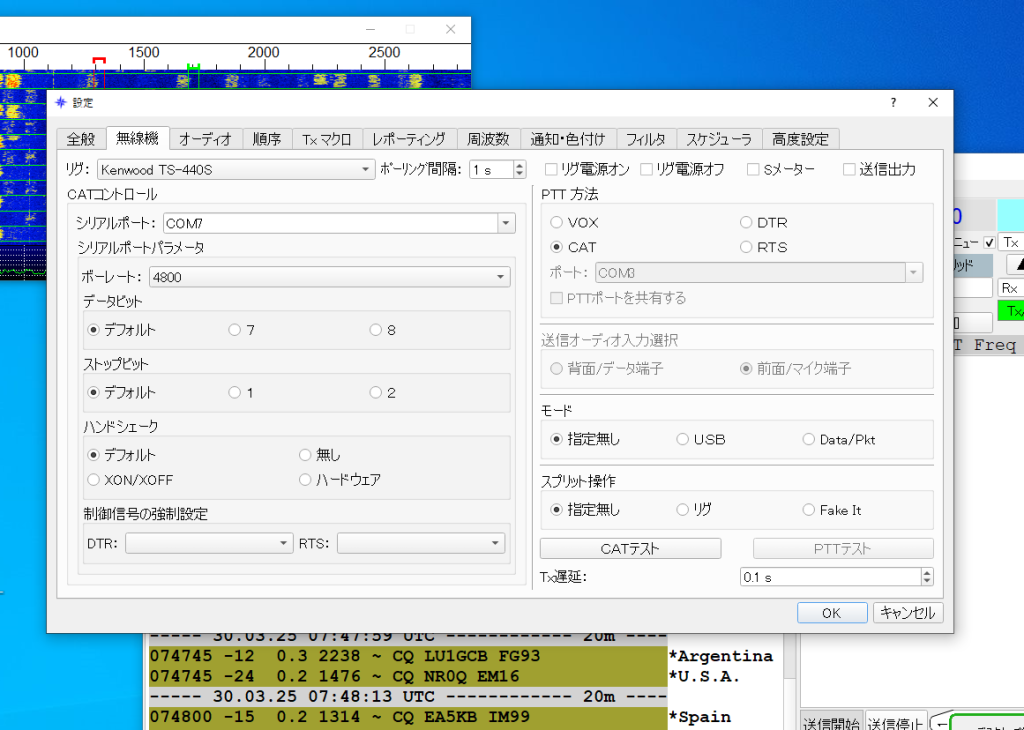The width and height of the screenshot is (1024, 730).
Task: Check the 送信出力 checkbox
Action: 849,170
